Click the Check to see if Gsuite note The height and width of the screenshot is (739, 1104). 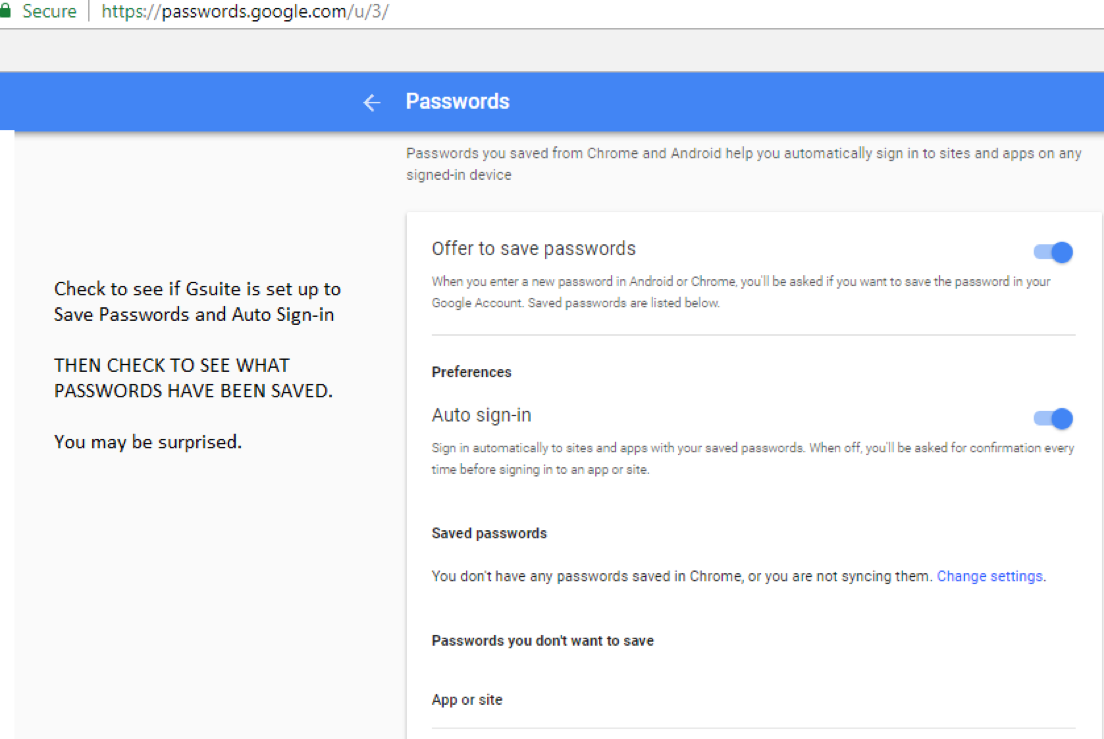(x=197, y=302)
